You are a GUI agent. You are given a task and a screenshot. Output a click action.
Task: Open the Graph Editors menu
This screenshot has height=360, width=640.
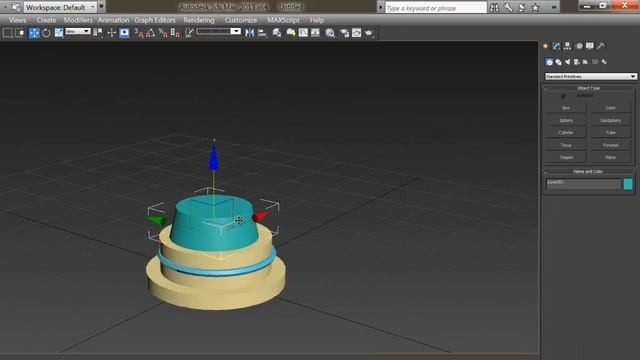[x=155, y=20]
